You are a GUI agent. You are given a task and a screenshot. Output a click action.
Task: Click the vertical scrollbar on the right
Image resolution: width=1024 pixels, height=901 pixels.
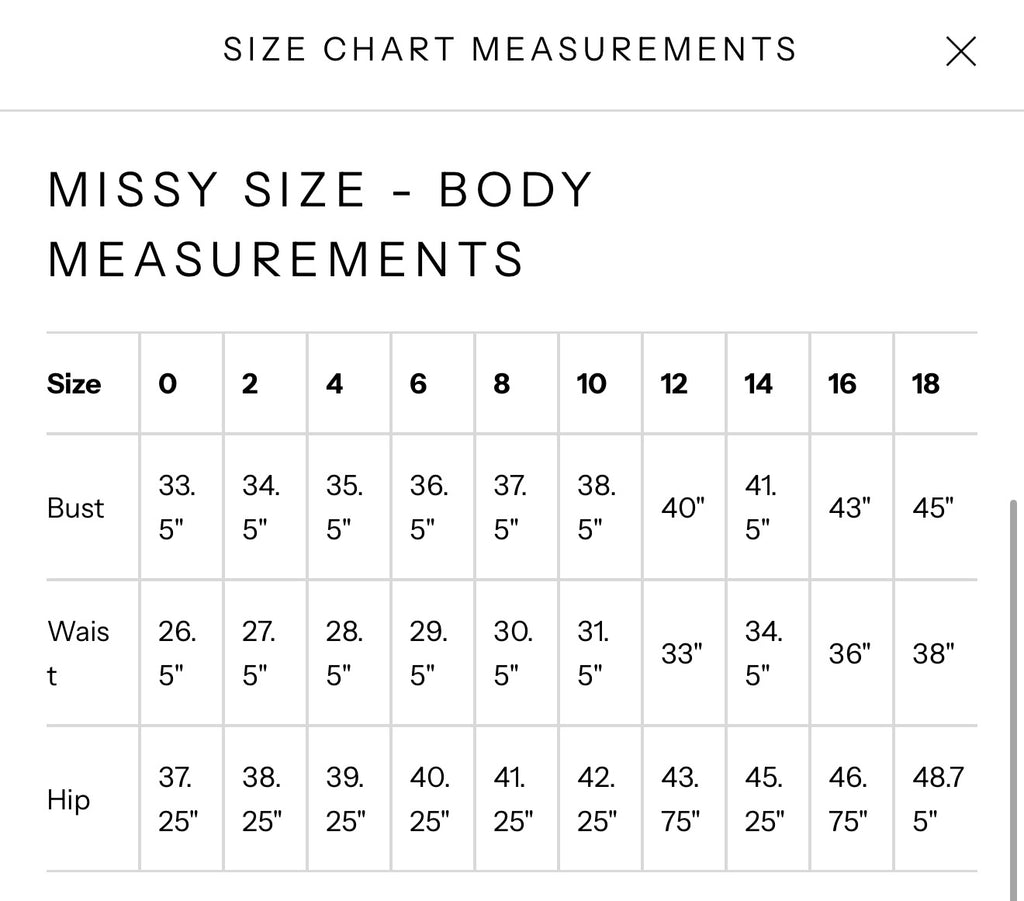(1014, 699)
